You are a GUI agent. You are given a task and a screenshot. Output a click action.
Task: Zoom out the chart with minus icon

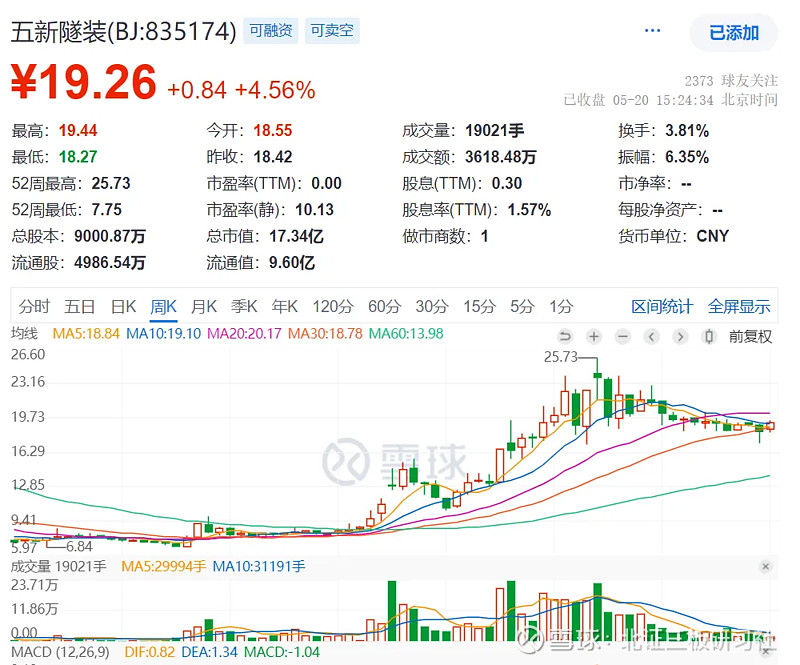point(623,336)
